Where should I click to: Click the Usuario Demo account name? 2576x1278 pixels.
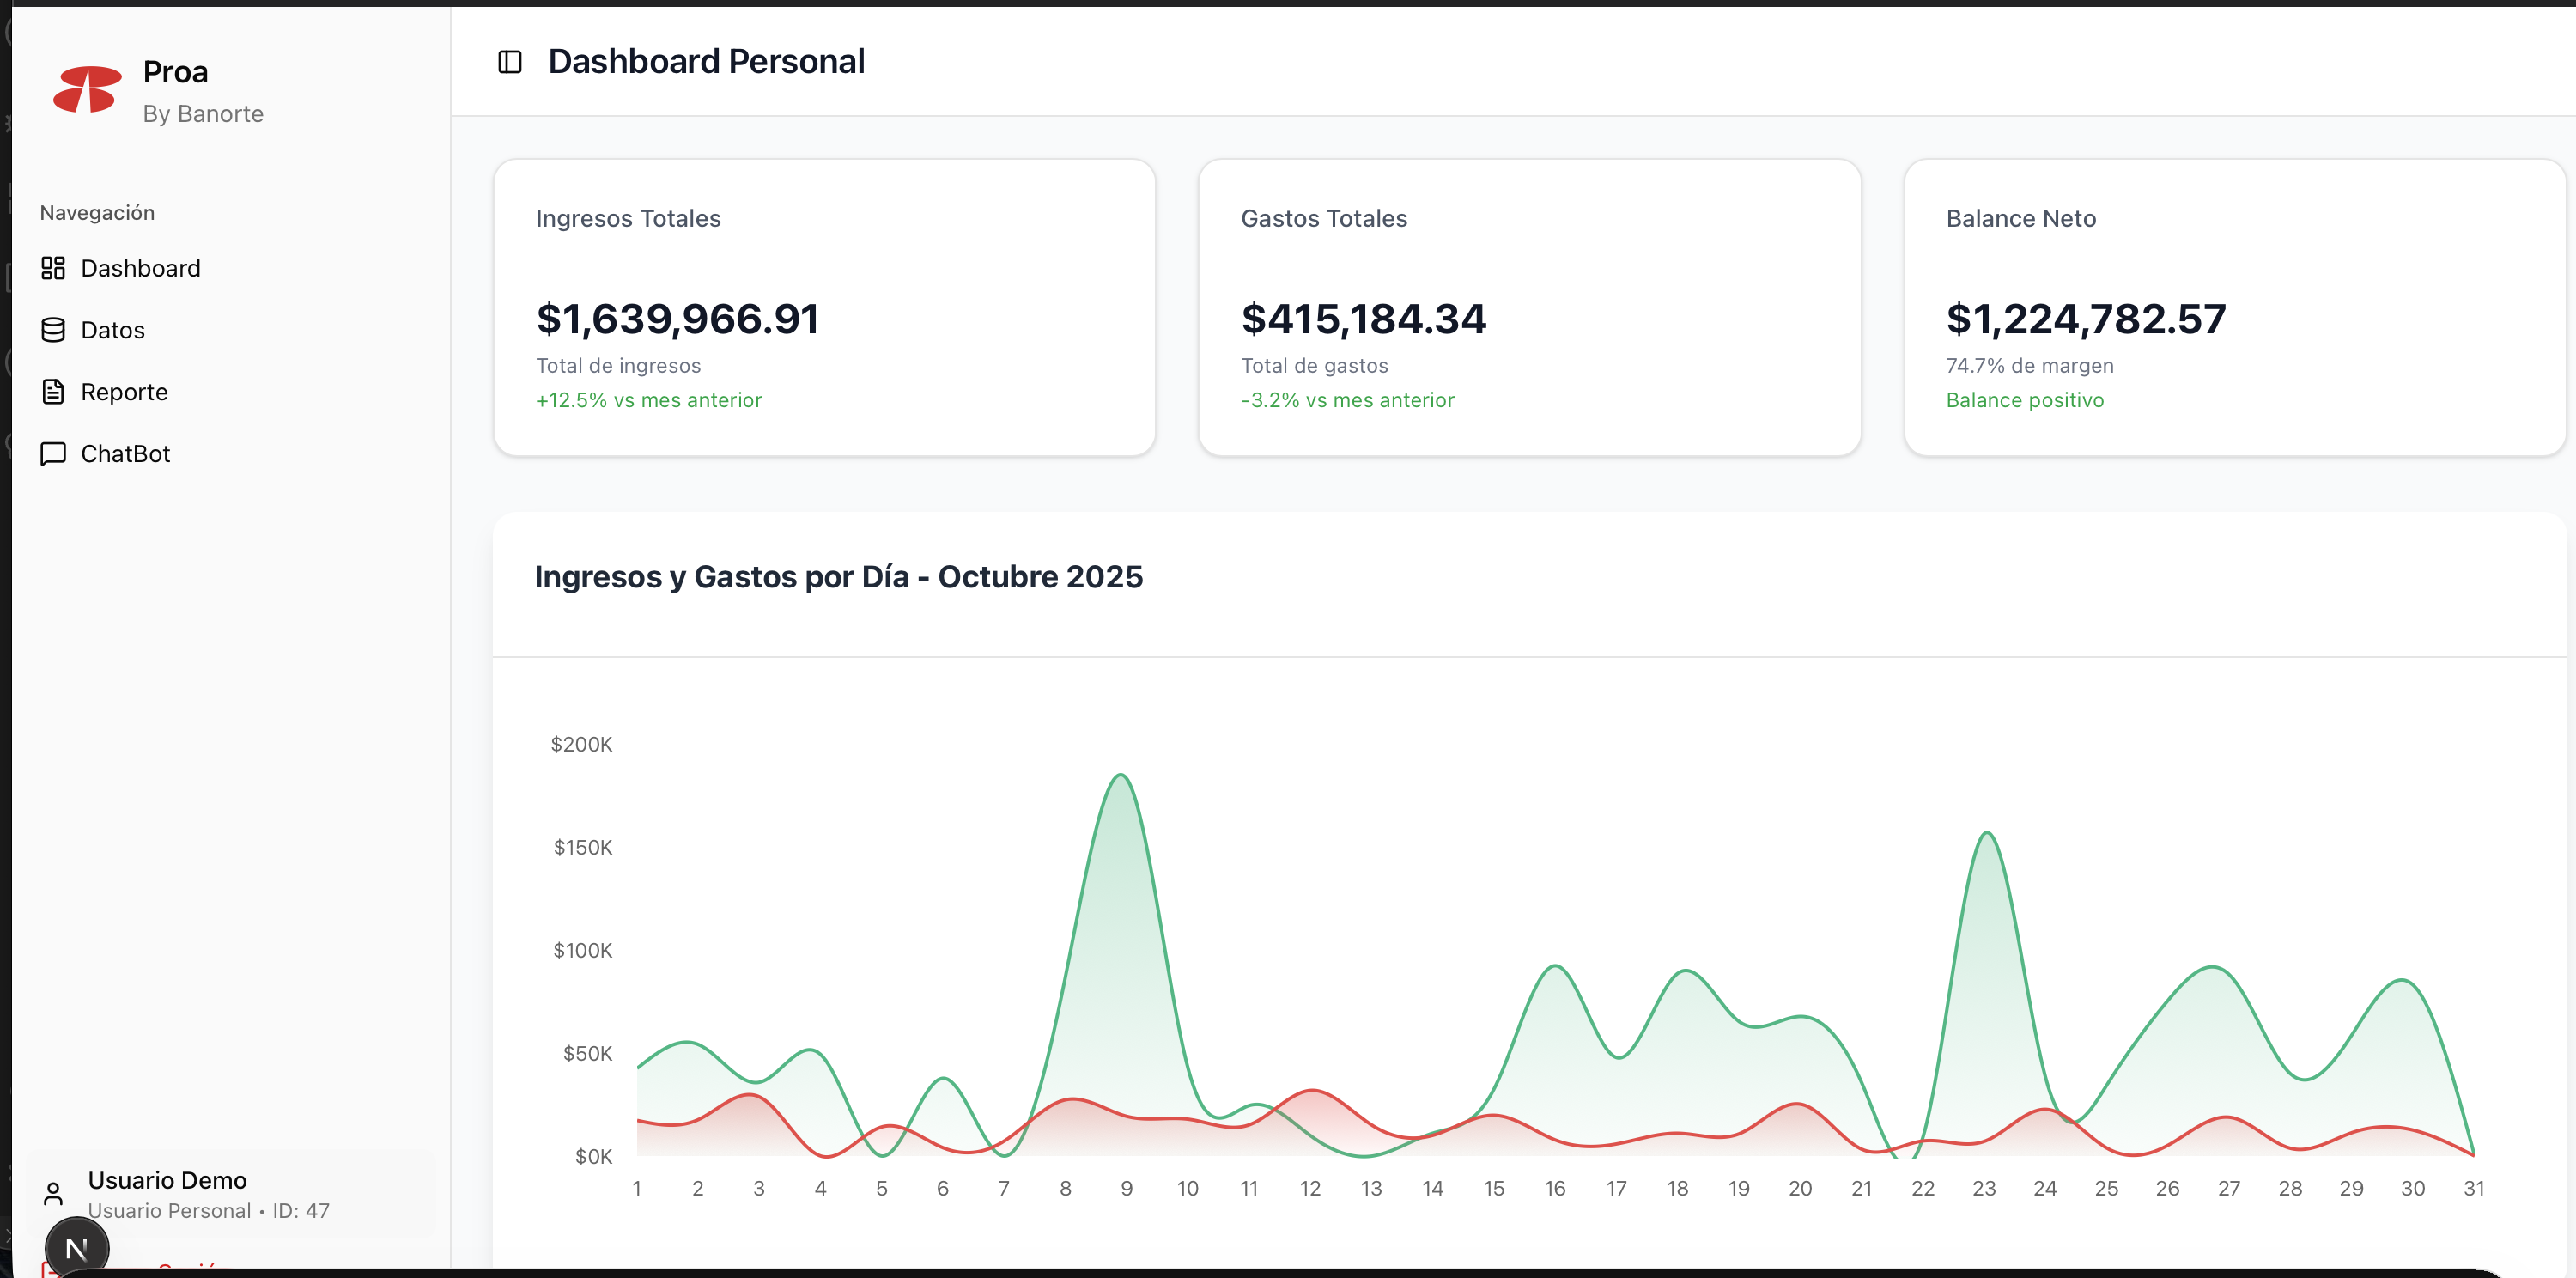167,1180
